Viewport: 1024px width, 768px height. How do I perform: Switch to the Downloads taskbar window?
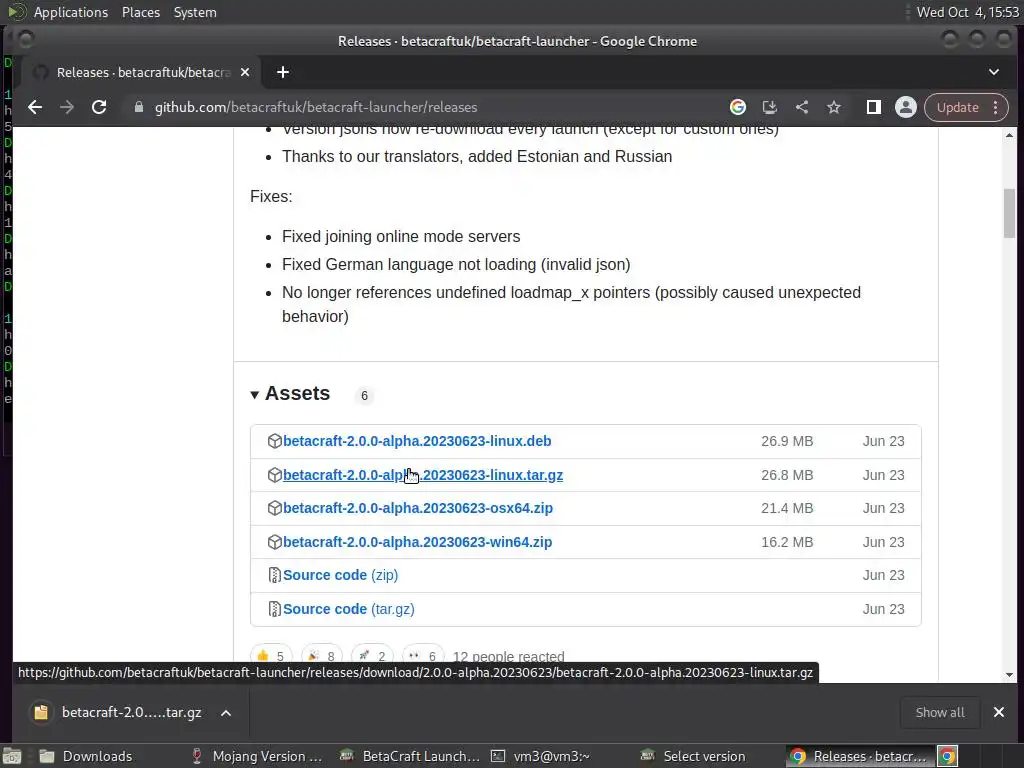click(x=85, y=756)
